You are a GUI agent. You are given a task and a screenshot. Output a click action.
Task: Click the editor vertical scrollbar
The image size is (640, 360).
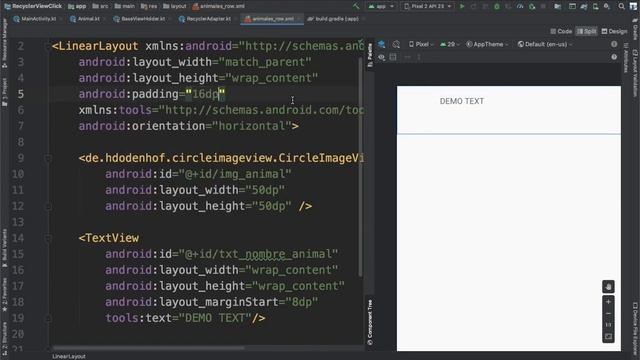click(360, 167)
